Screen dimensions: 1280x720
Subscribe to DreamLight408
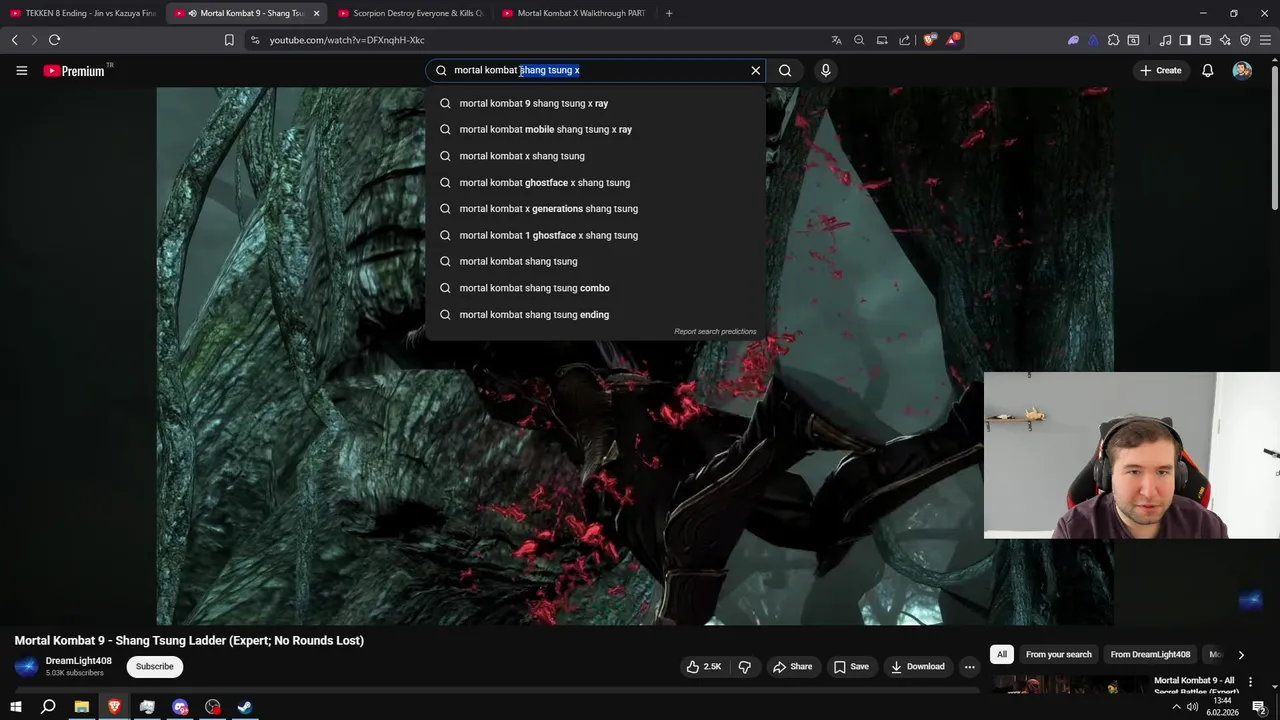[x=155, y=666]
